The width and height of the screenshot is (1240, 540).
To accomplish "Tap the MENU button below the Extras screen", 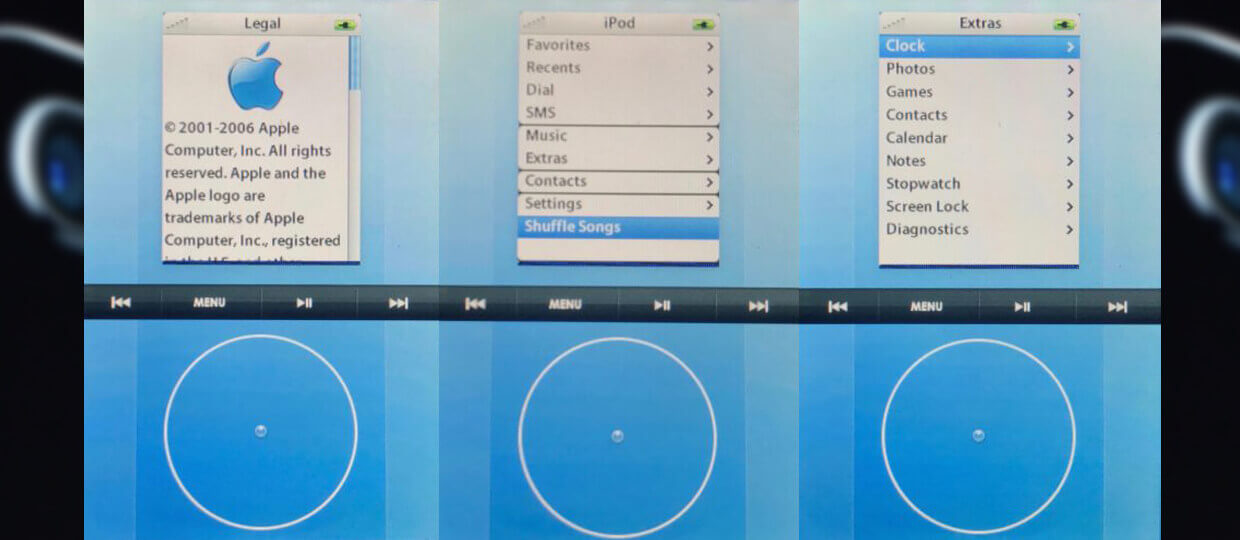I will [x=926, y=307].
